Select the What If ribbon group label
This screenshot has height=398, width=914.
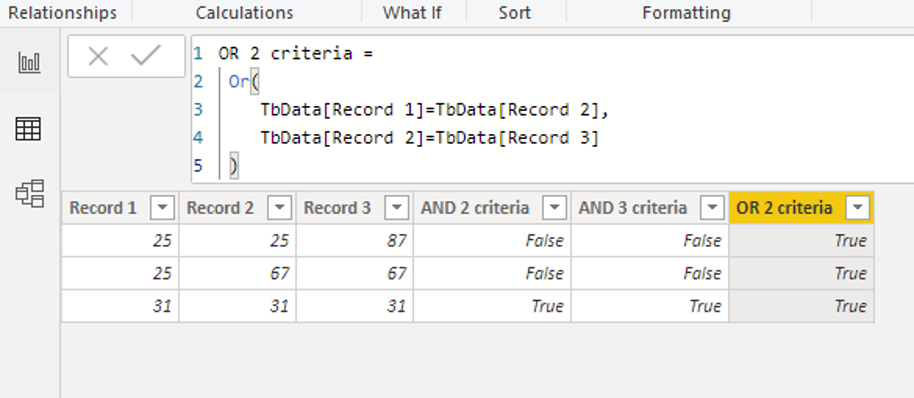click(412, 13)
